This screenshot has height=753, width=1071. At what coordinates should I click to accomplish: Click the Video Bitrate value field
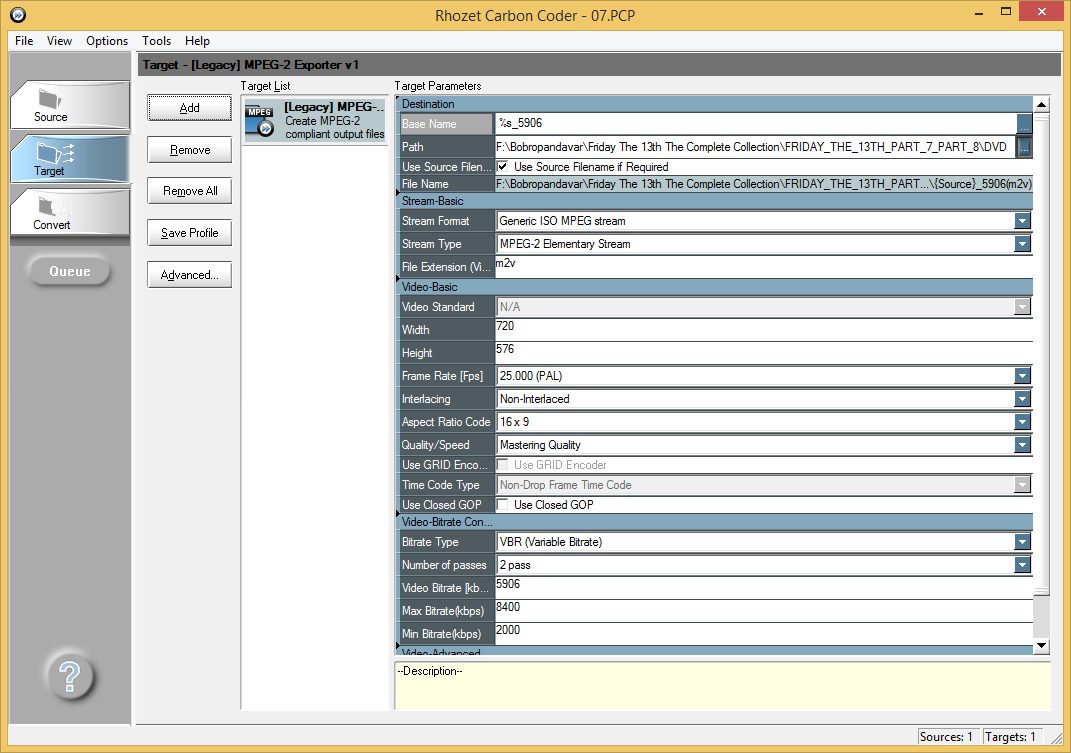click(x=764, y=588)
